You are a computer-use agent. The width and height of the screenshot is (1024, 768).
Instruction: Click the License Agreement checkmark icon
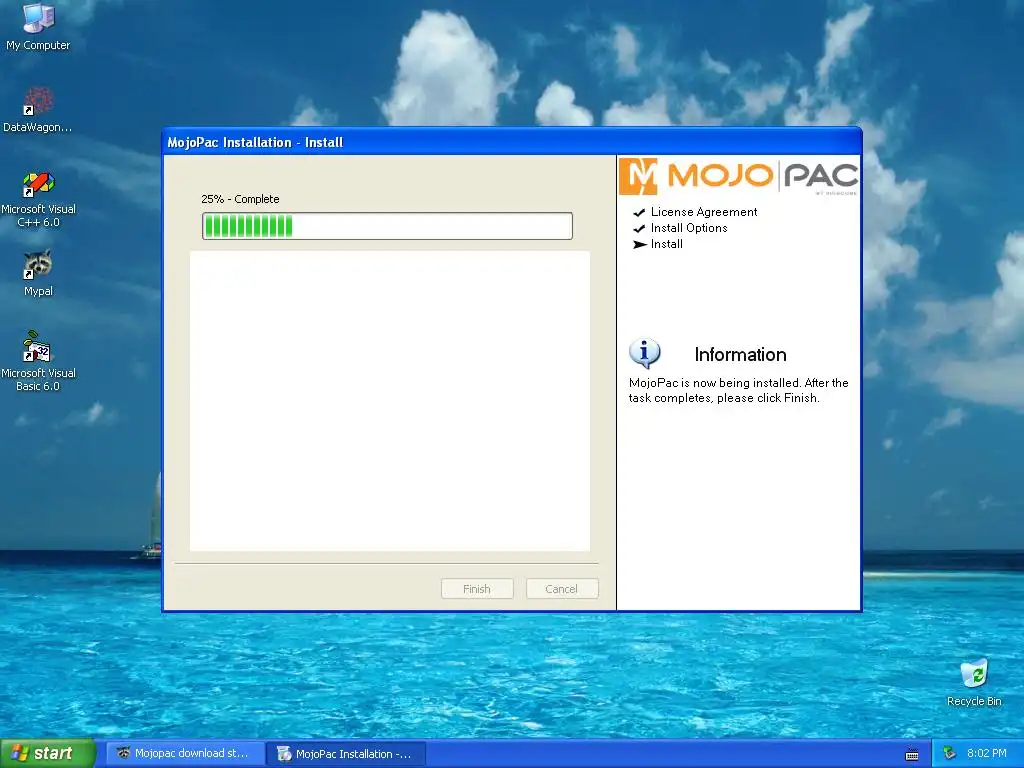click(x=639, y=212)
